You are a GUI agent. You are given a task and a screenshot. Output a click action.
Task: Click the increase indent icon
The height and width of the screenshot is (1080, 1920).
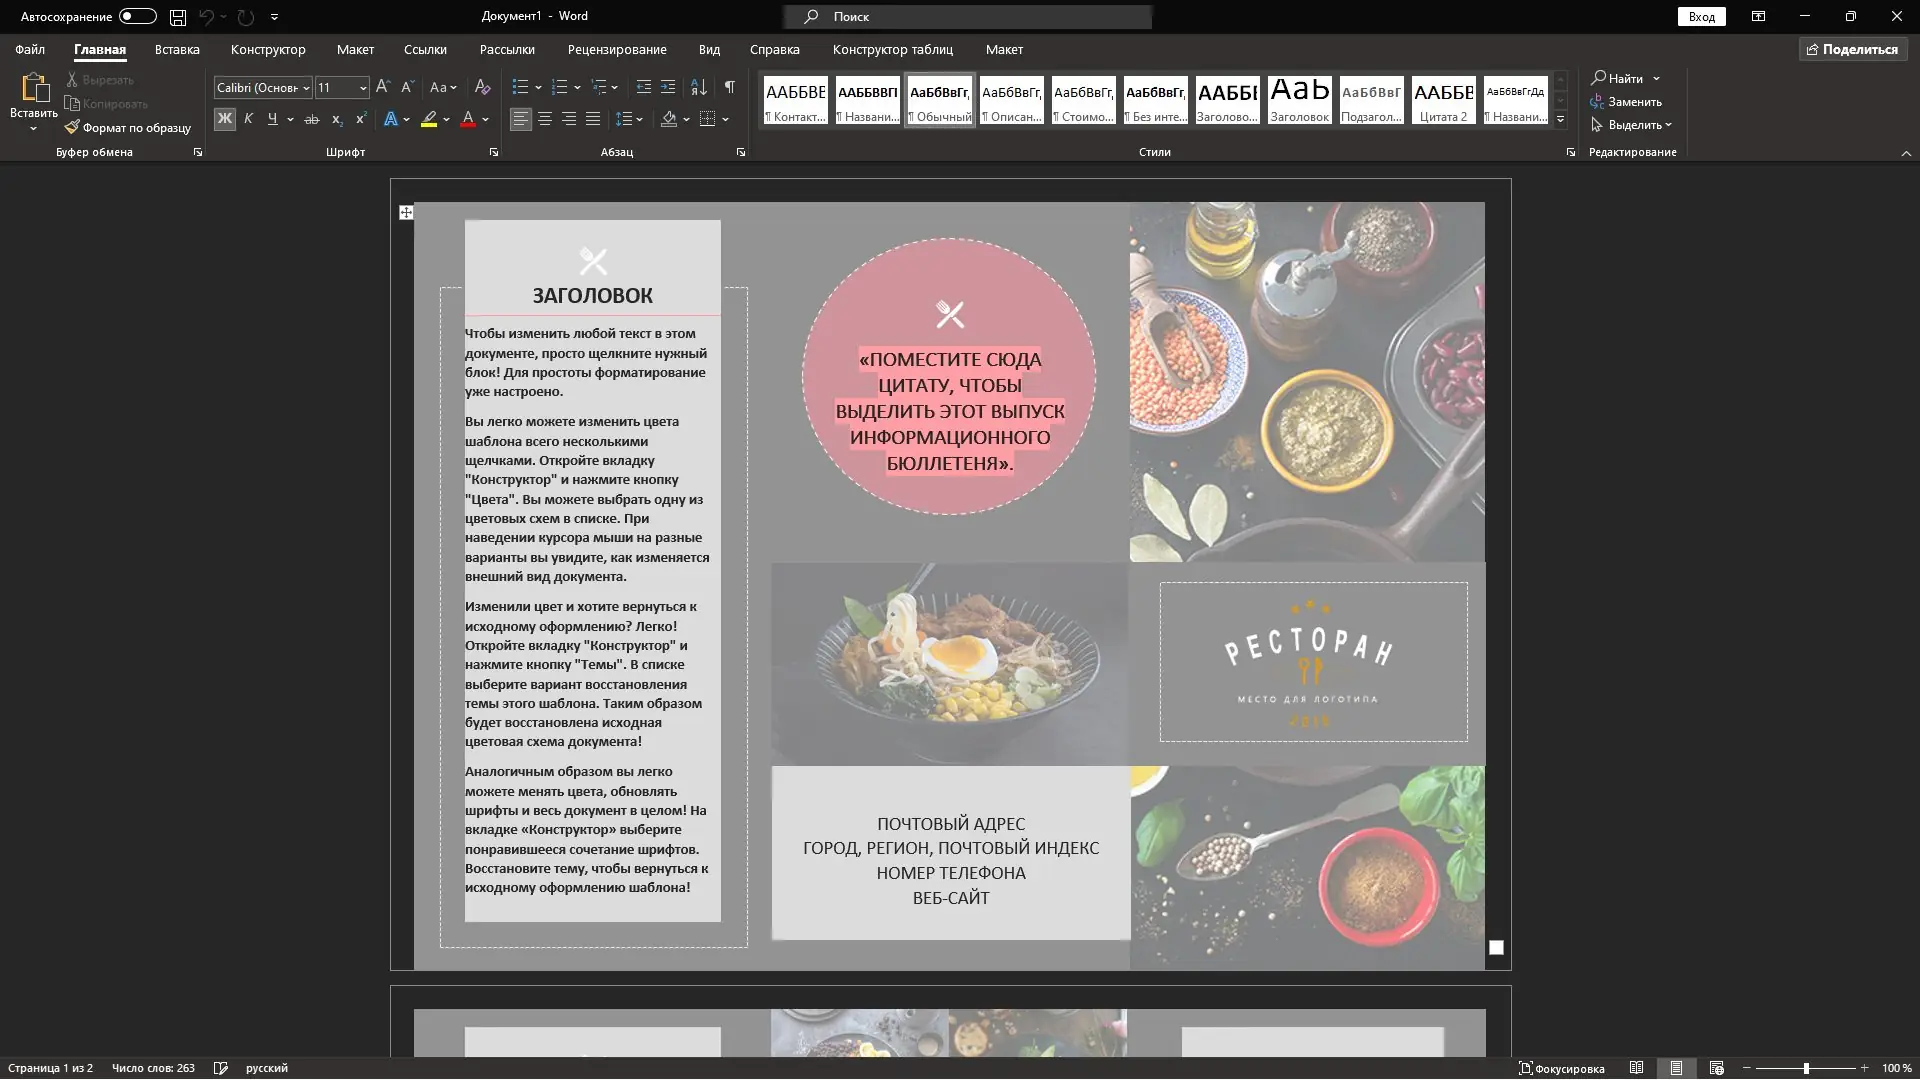(x=668, y=87)
